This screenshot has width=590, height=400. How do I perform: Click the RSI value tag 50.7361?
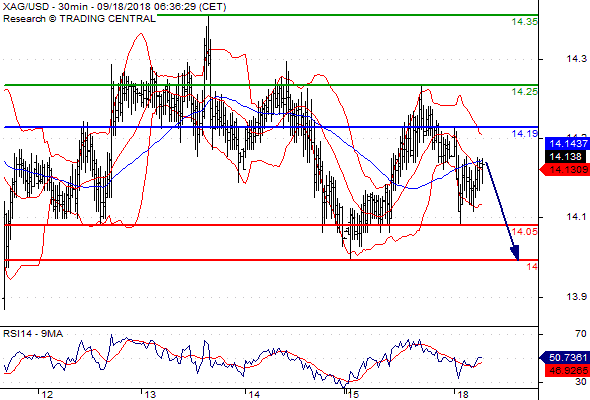565,357
